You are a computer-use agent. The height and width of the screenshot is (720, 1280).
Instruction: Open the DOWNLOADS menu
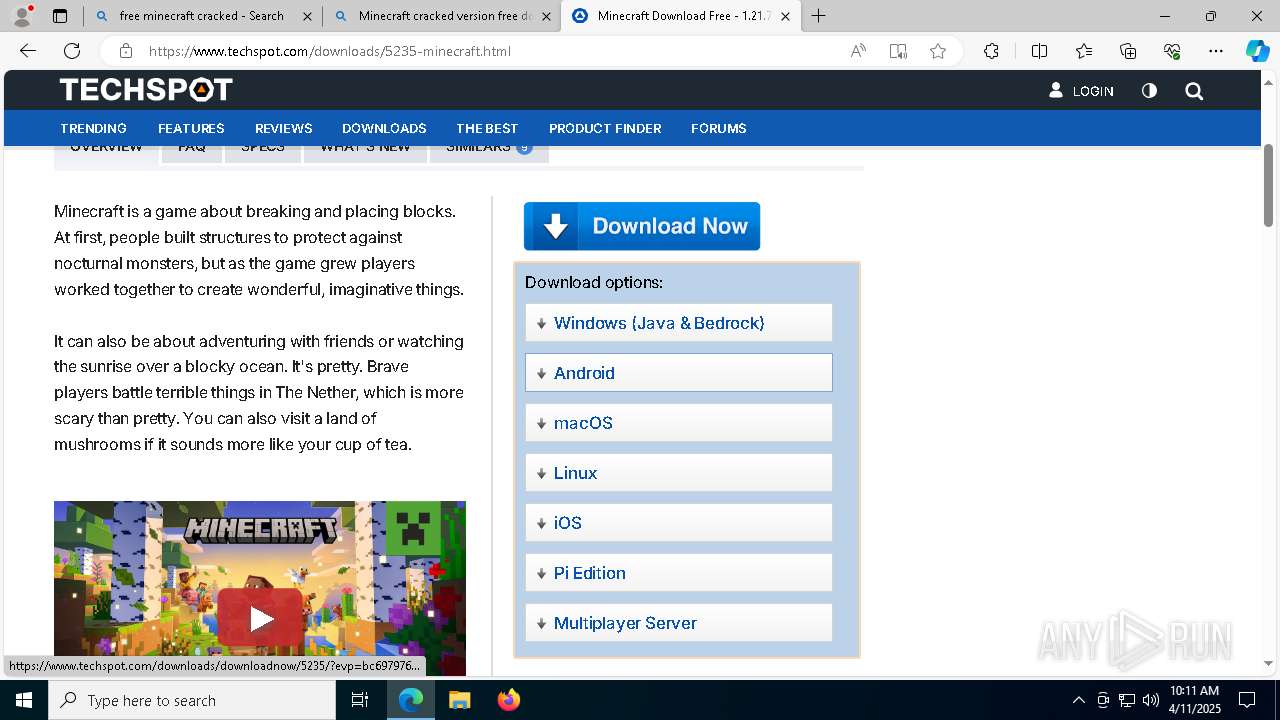(384, 128)
